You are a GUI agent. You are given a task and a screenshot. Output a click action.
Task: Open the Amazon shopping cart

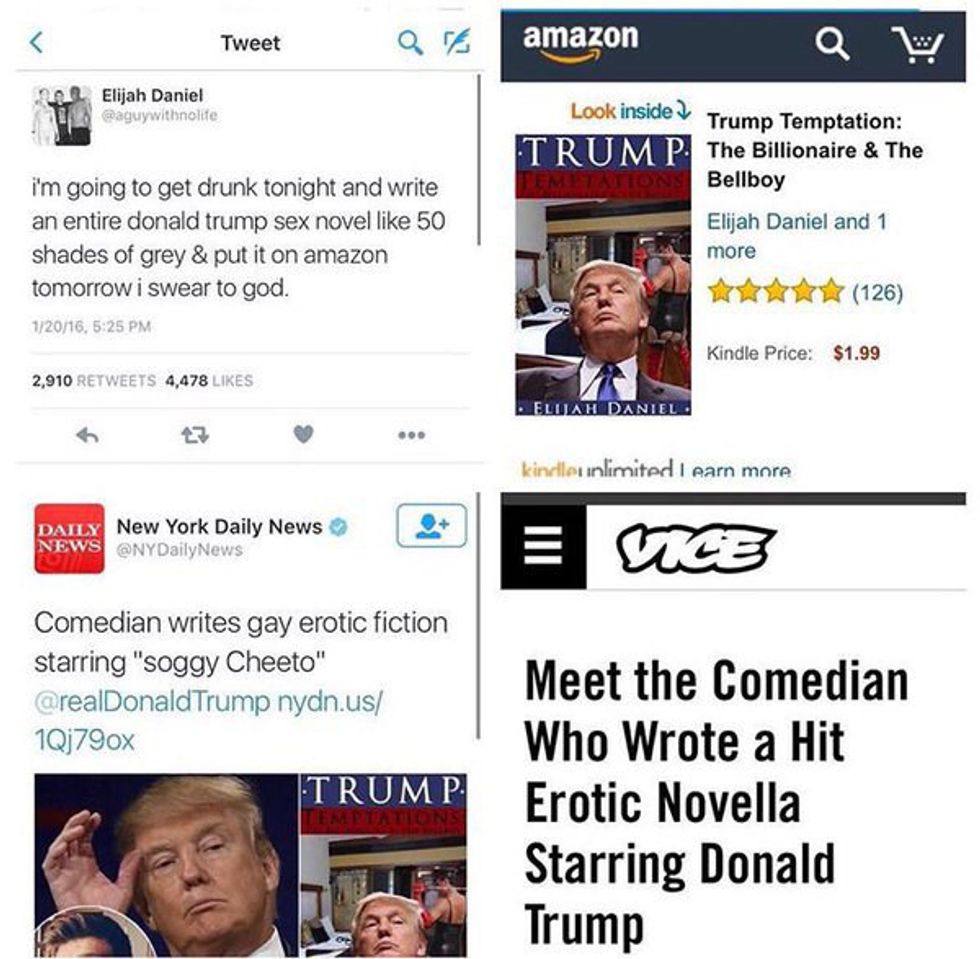918,44
